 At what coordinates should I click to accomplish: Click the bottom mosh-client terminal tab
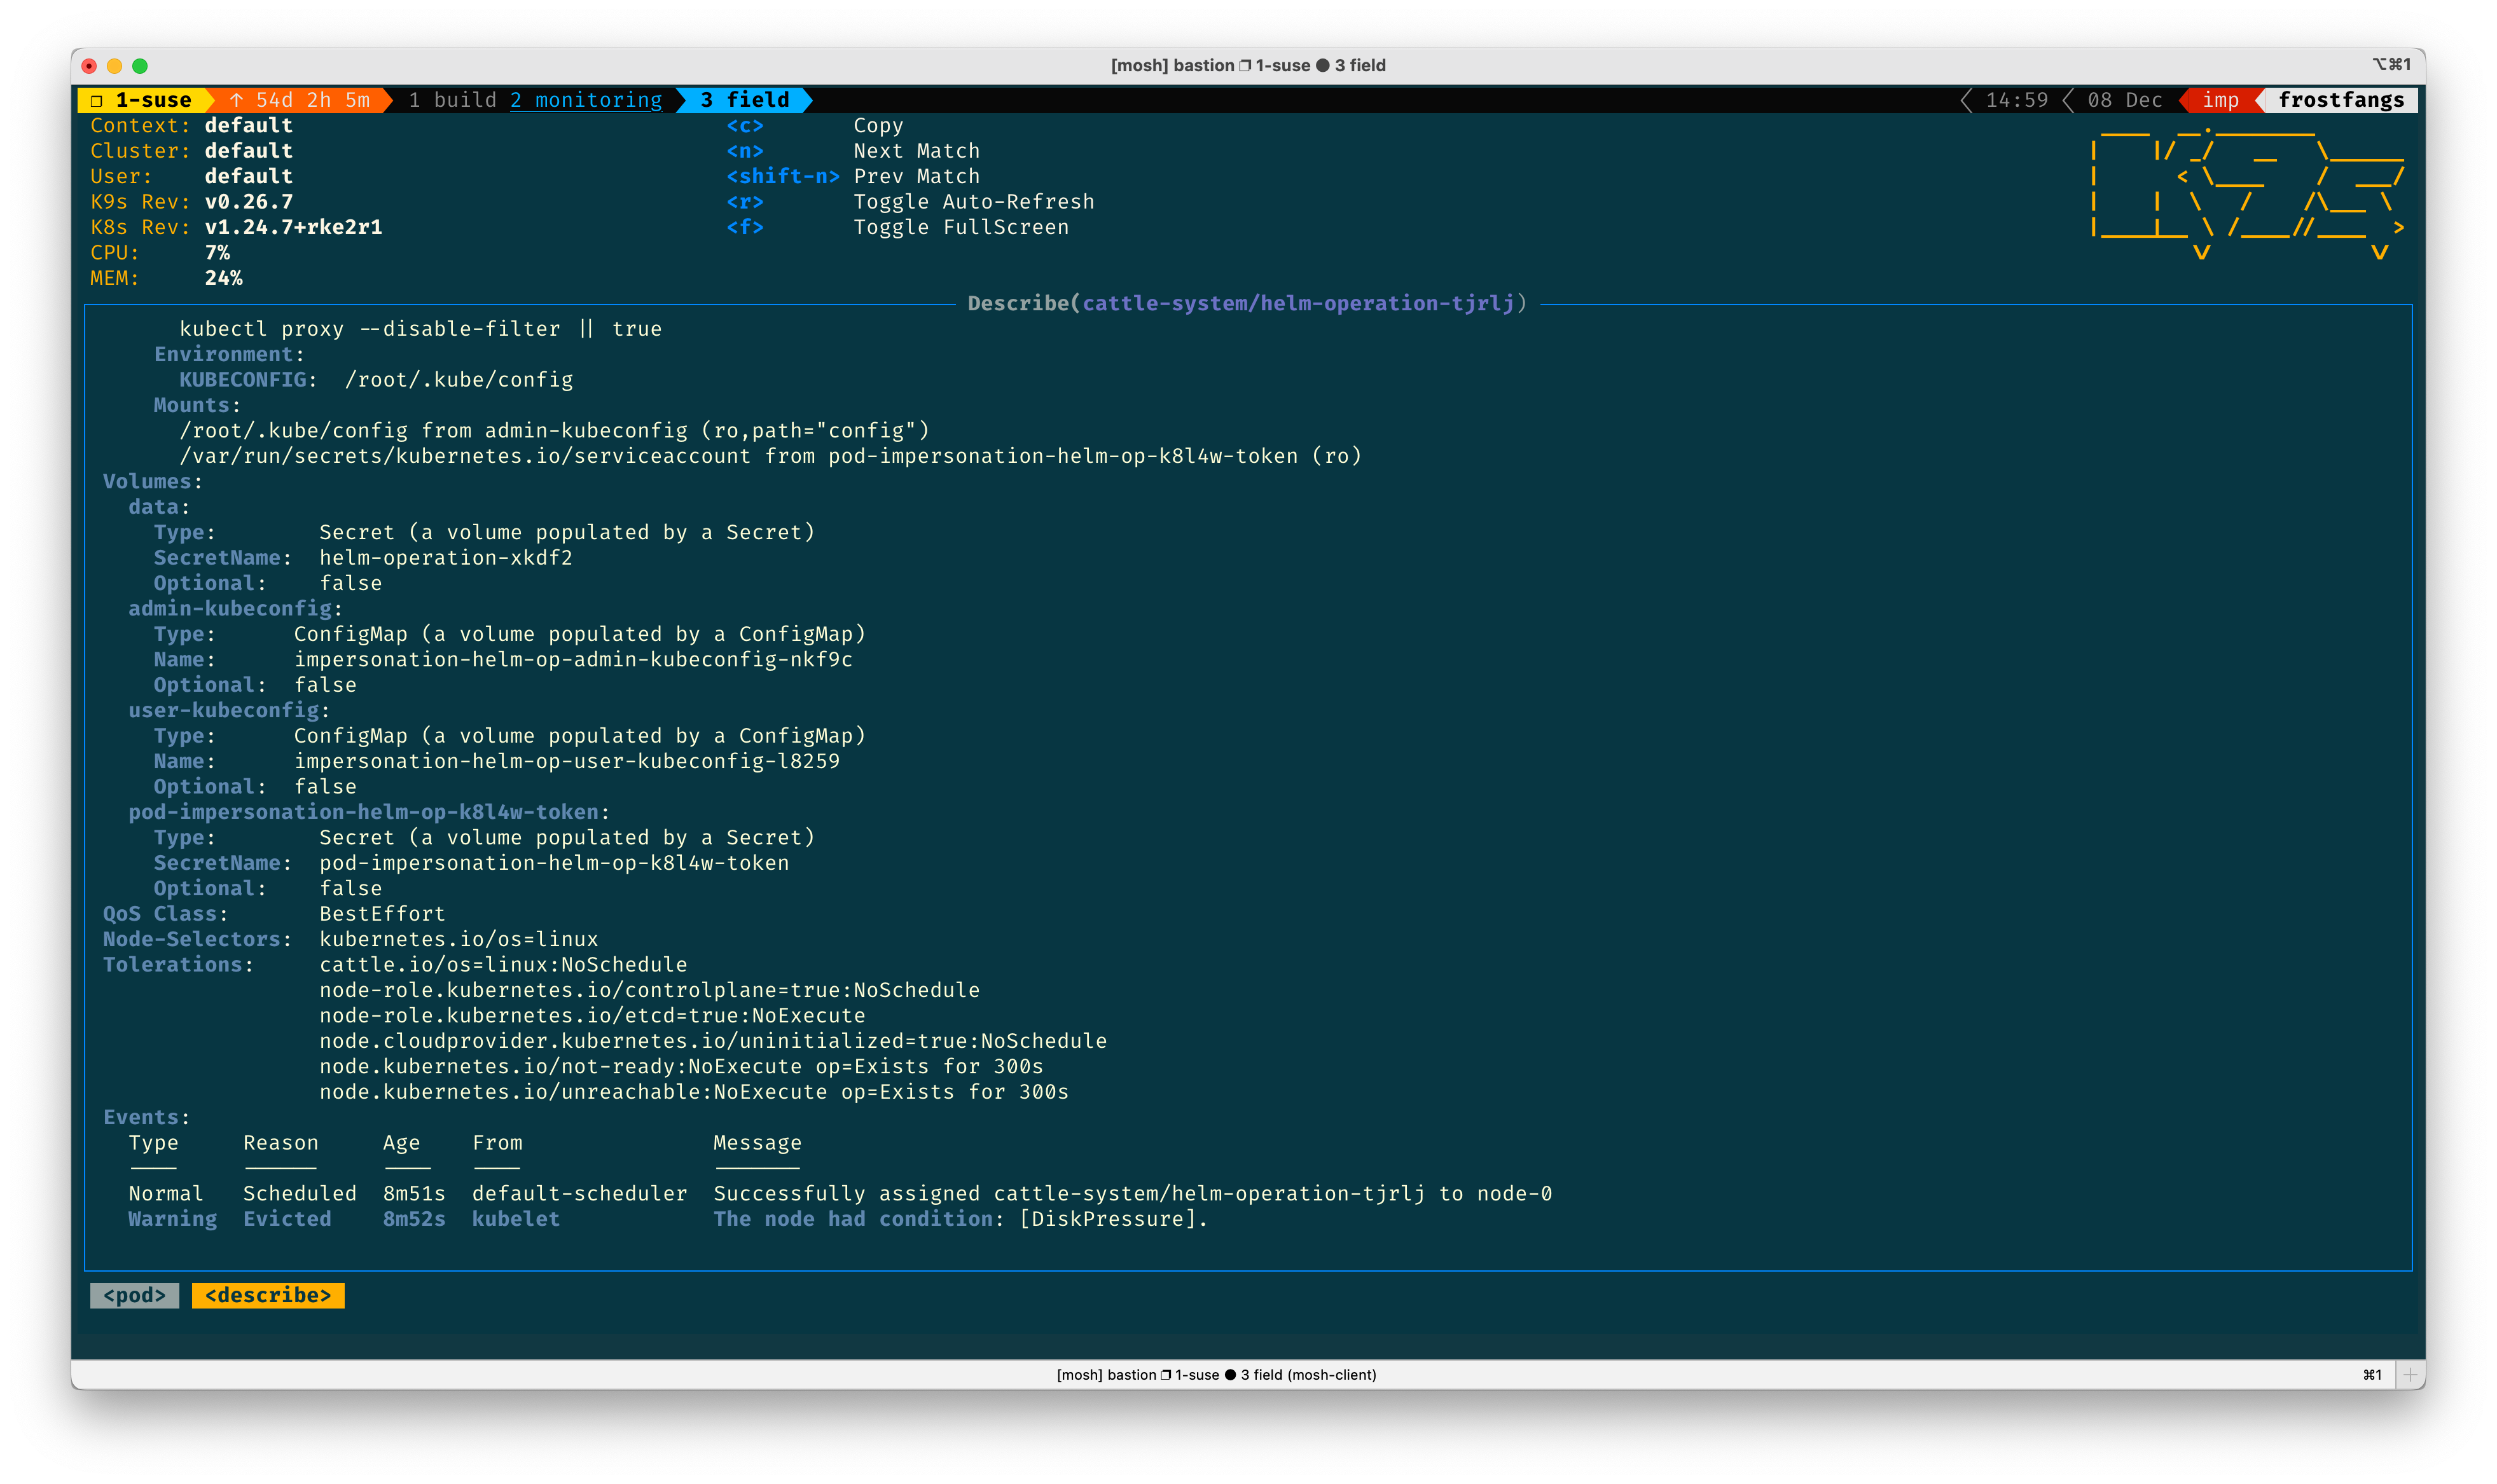click(x=1216, y=1375)
